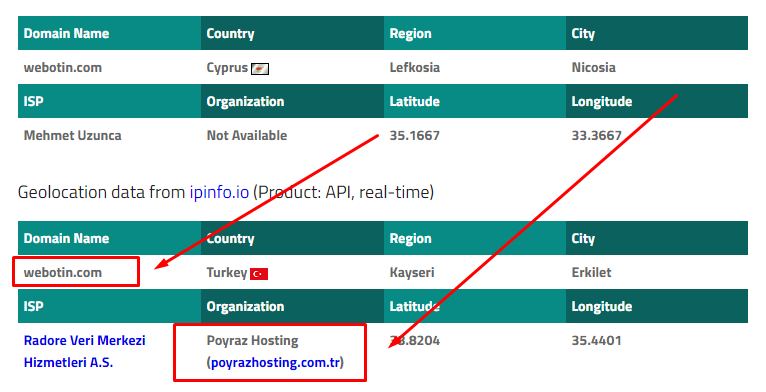Select longitude value 35.4401
This screenshot has height=392, width=766.
596,340
